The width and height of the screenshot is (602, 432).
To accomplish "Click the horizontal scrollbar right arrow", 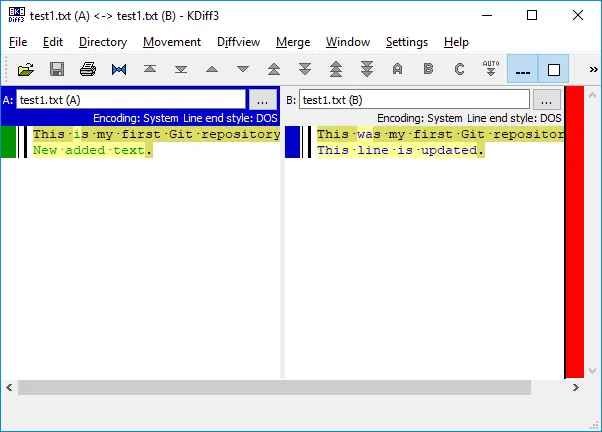I will pos(575,387).
